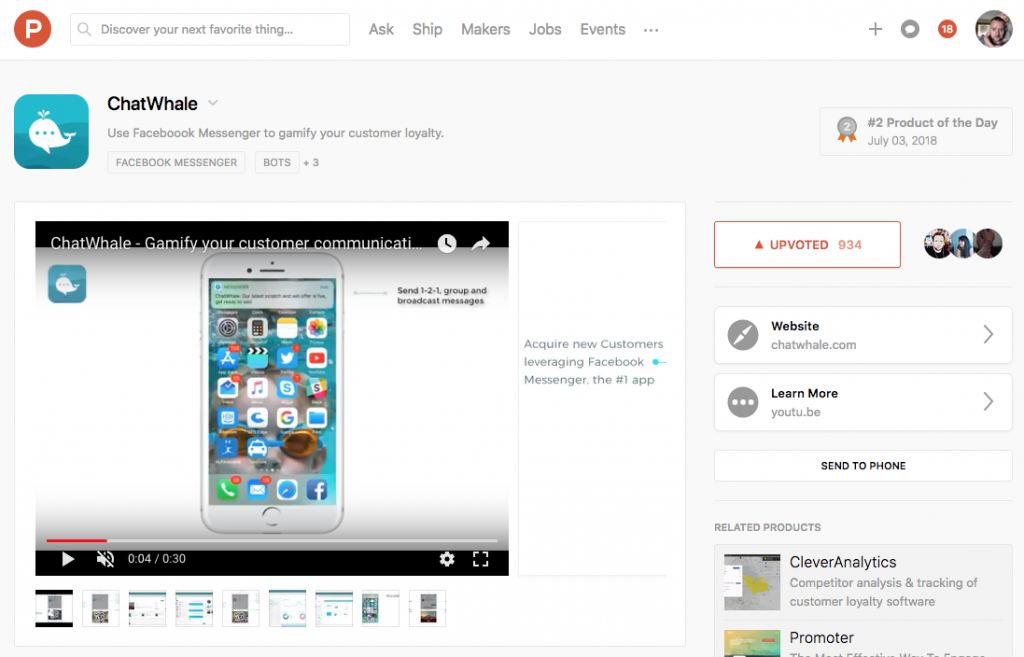Open the ChatWhale video title link
The image size is (1024, 657).
click(x=236, y=243)
